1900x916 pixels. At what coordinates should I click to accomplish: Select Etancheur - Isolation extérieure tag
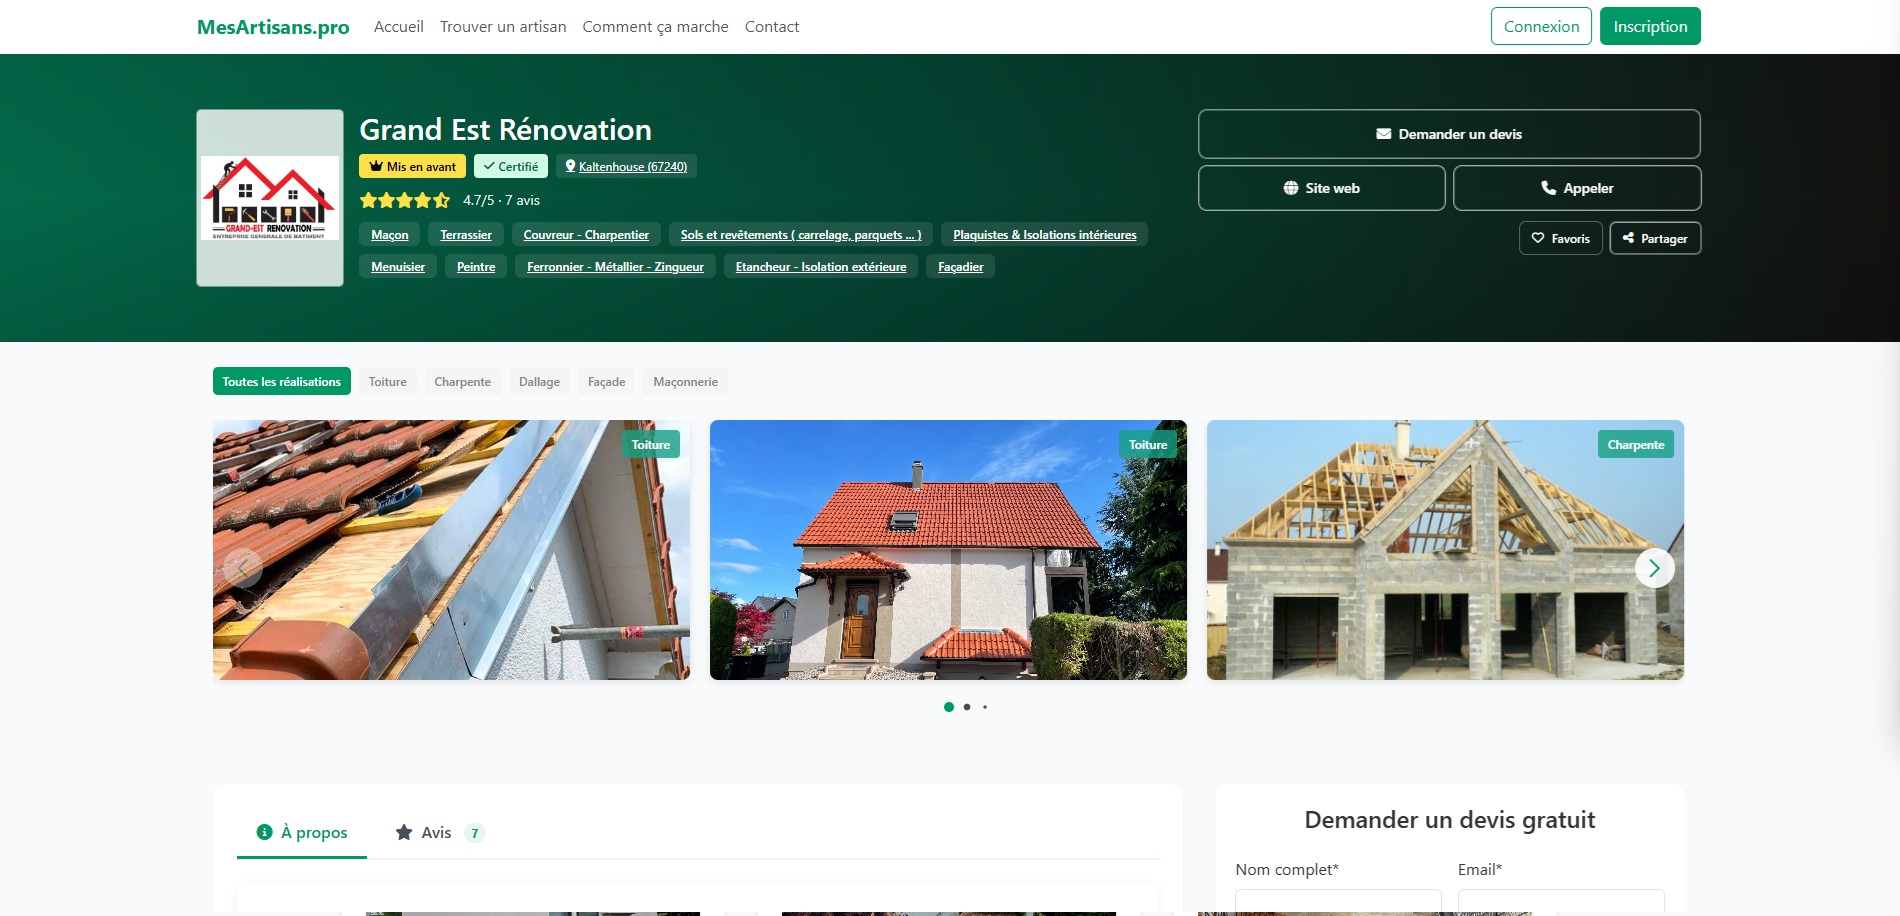[x=821, y=267]
